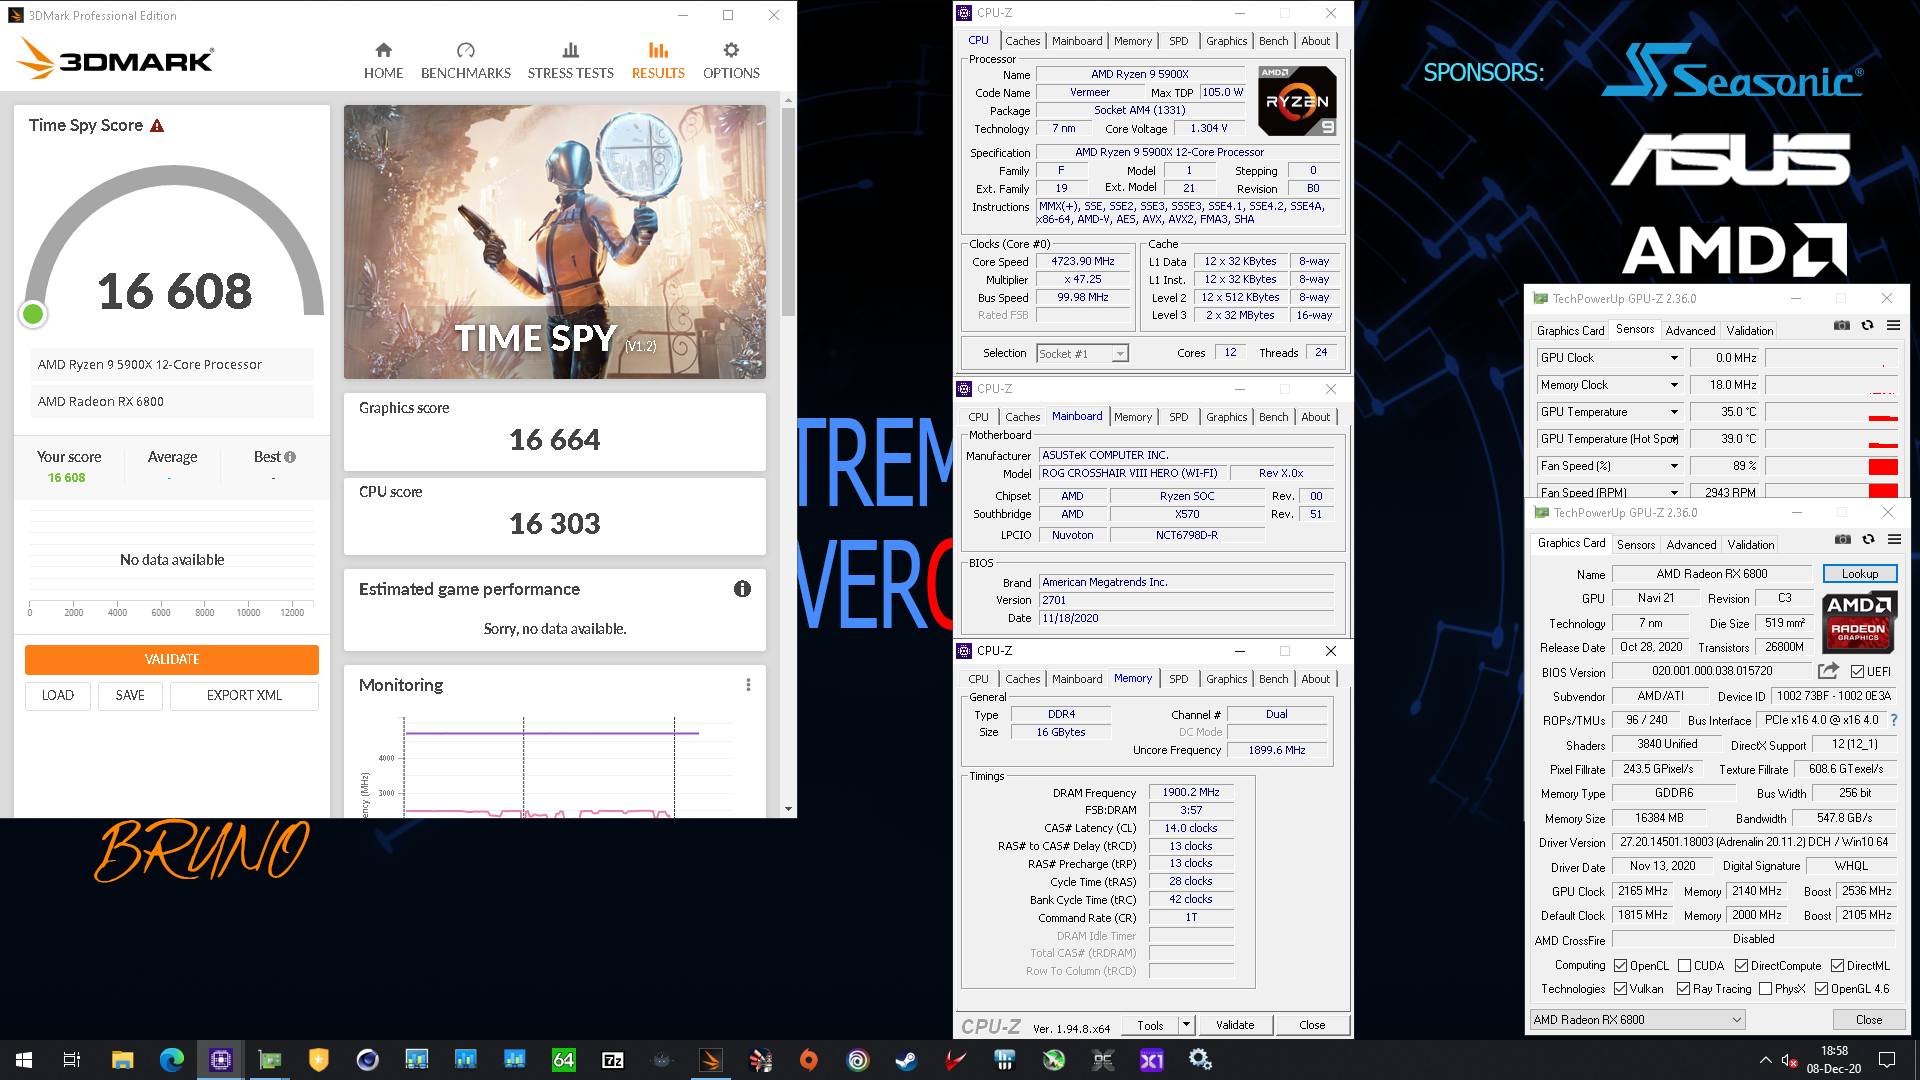Open hamburger menu in GPU-Z Sensors window

pyautogui.click(x=1893, y=325)
